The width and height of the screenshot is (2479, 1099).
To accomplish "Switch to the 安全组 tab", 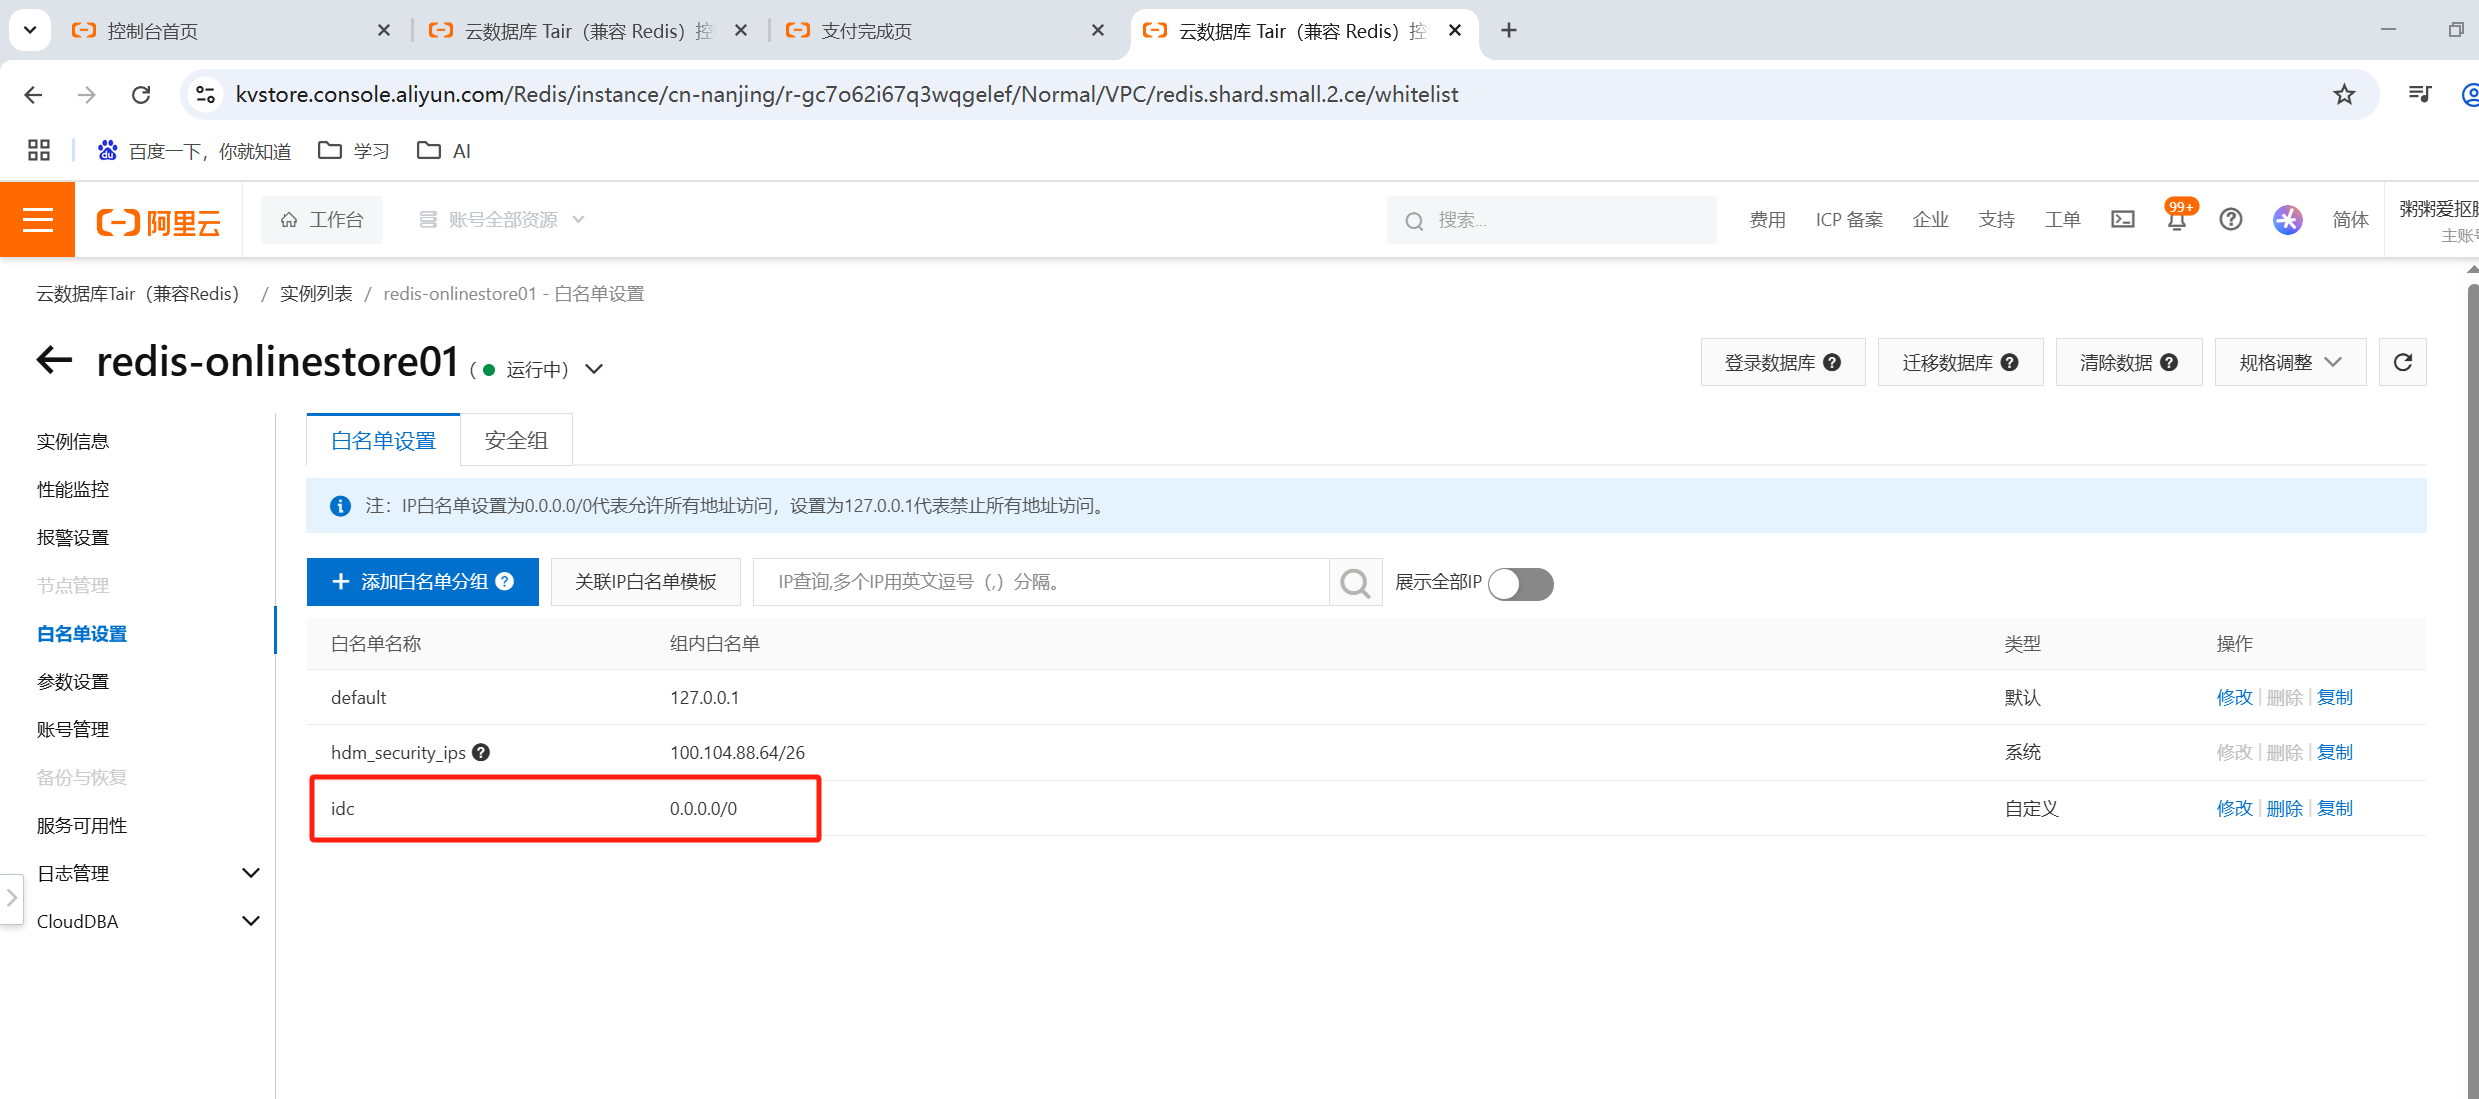I will click(516, 440).
